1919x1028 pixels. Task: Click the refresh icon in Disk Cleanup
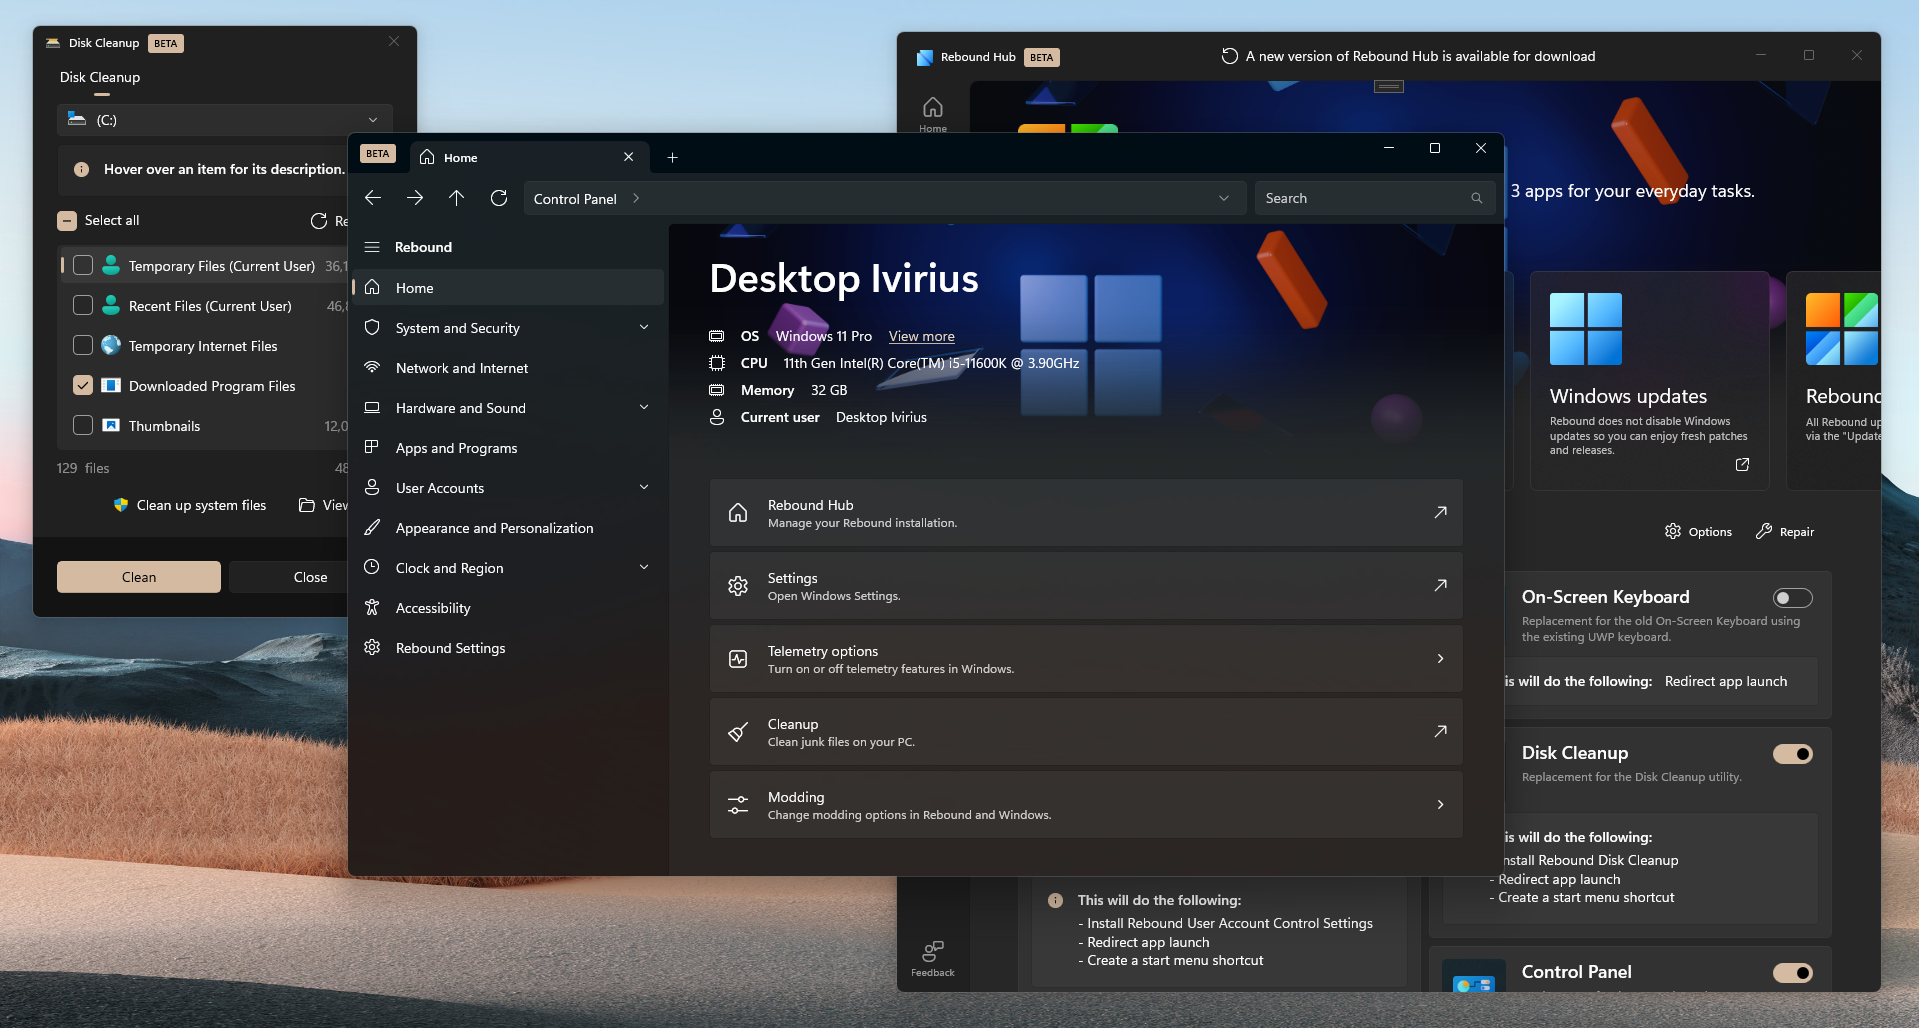(319, 221)
